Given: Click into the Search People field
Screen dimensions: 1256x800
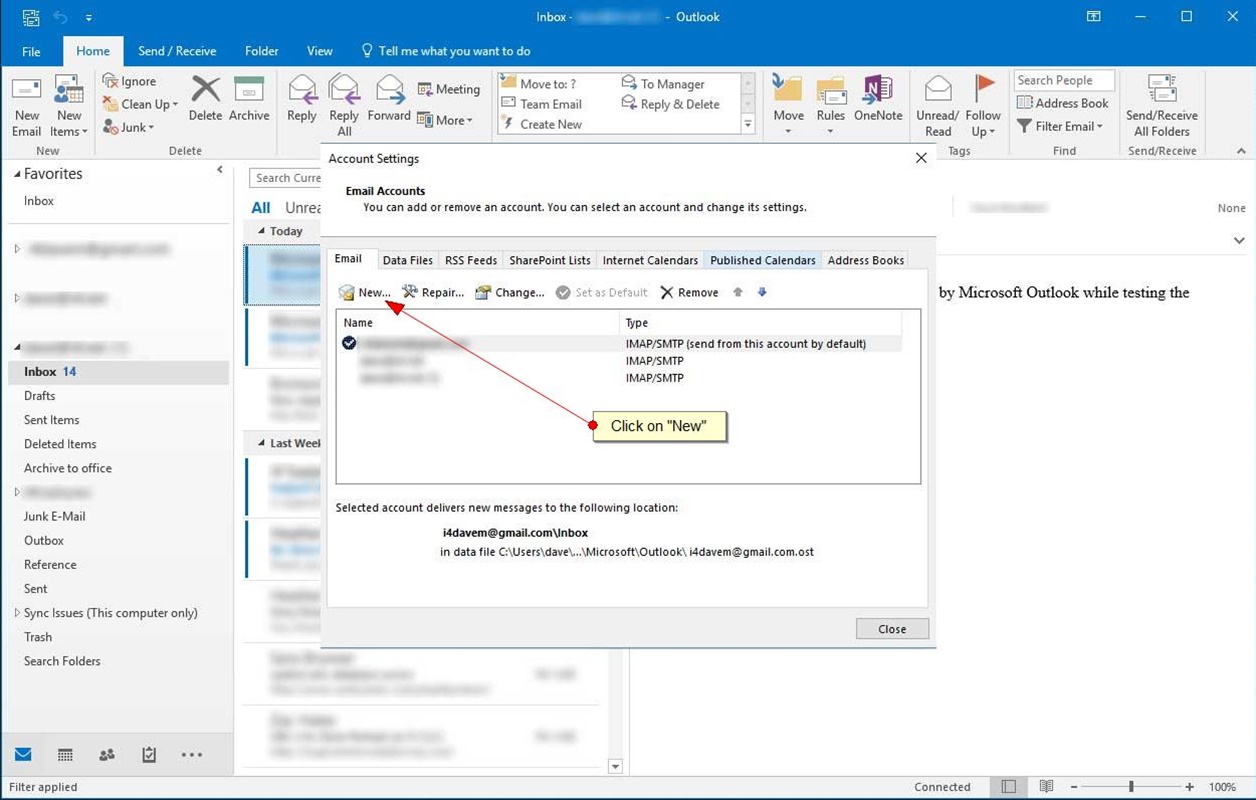Looking at the screenshot, I should tap(1064, 81).
